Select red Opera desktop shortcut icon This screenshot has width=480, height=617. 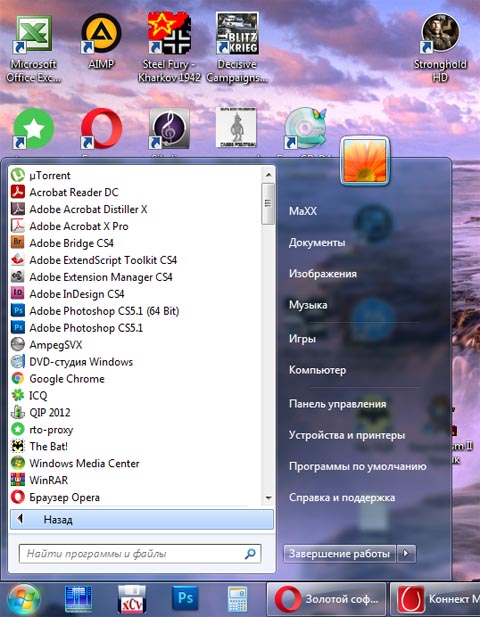coord(102,129)
